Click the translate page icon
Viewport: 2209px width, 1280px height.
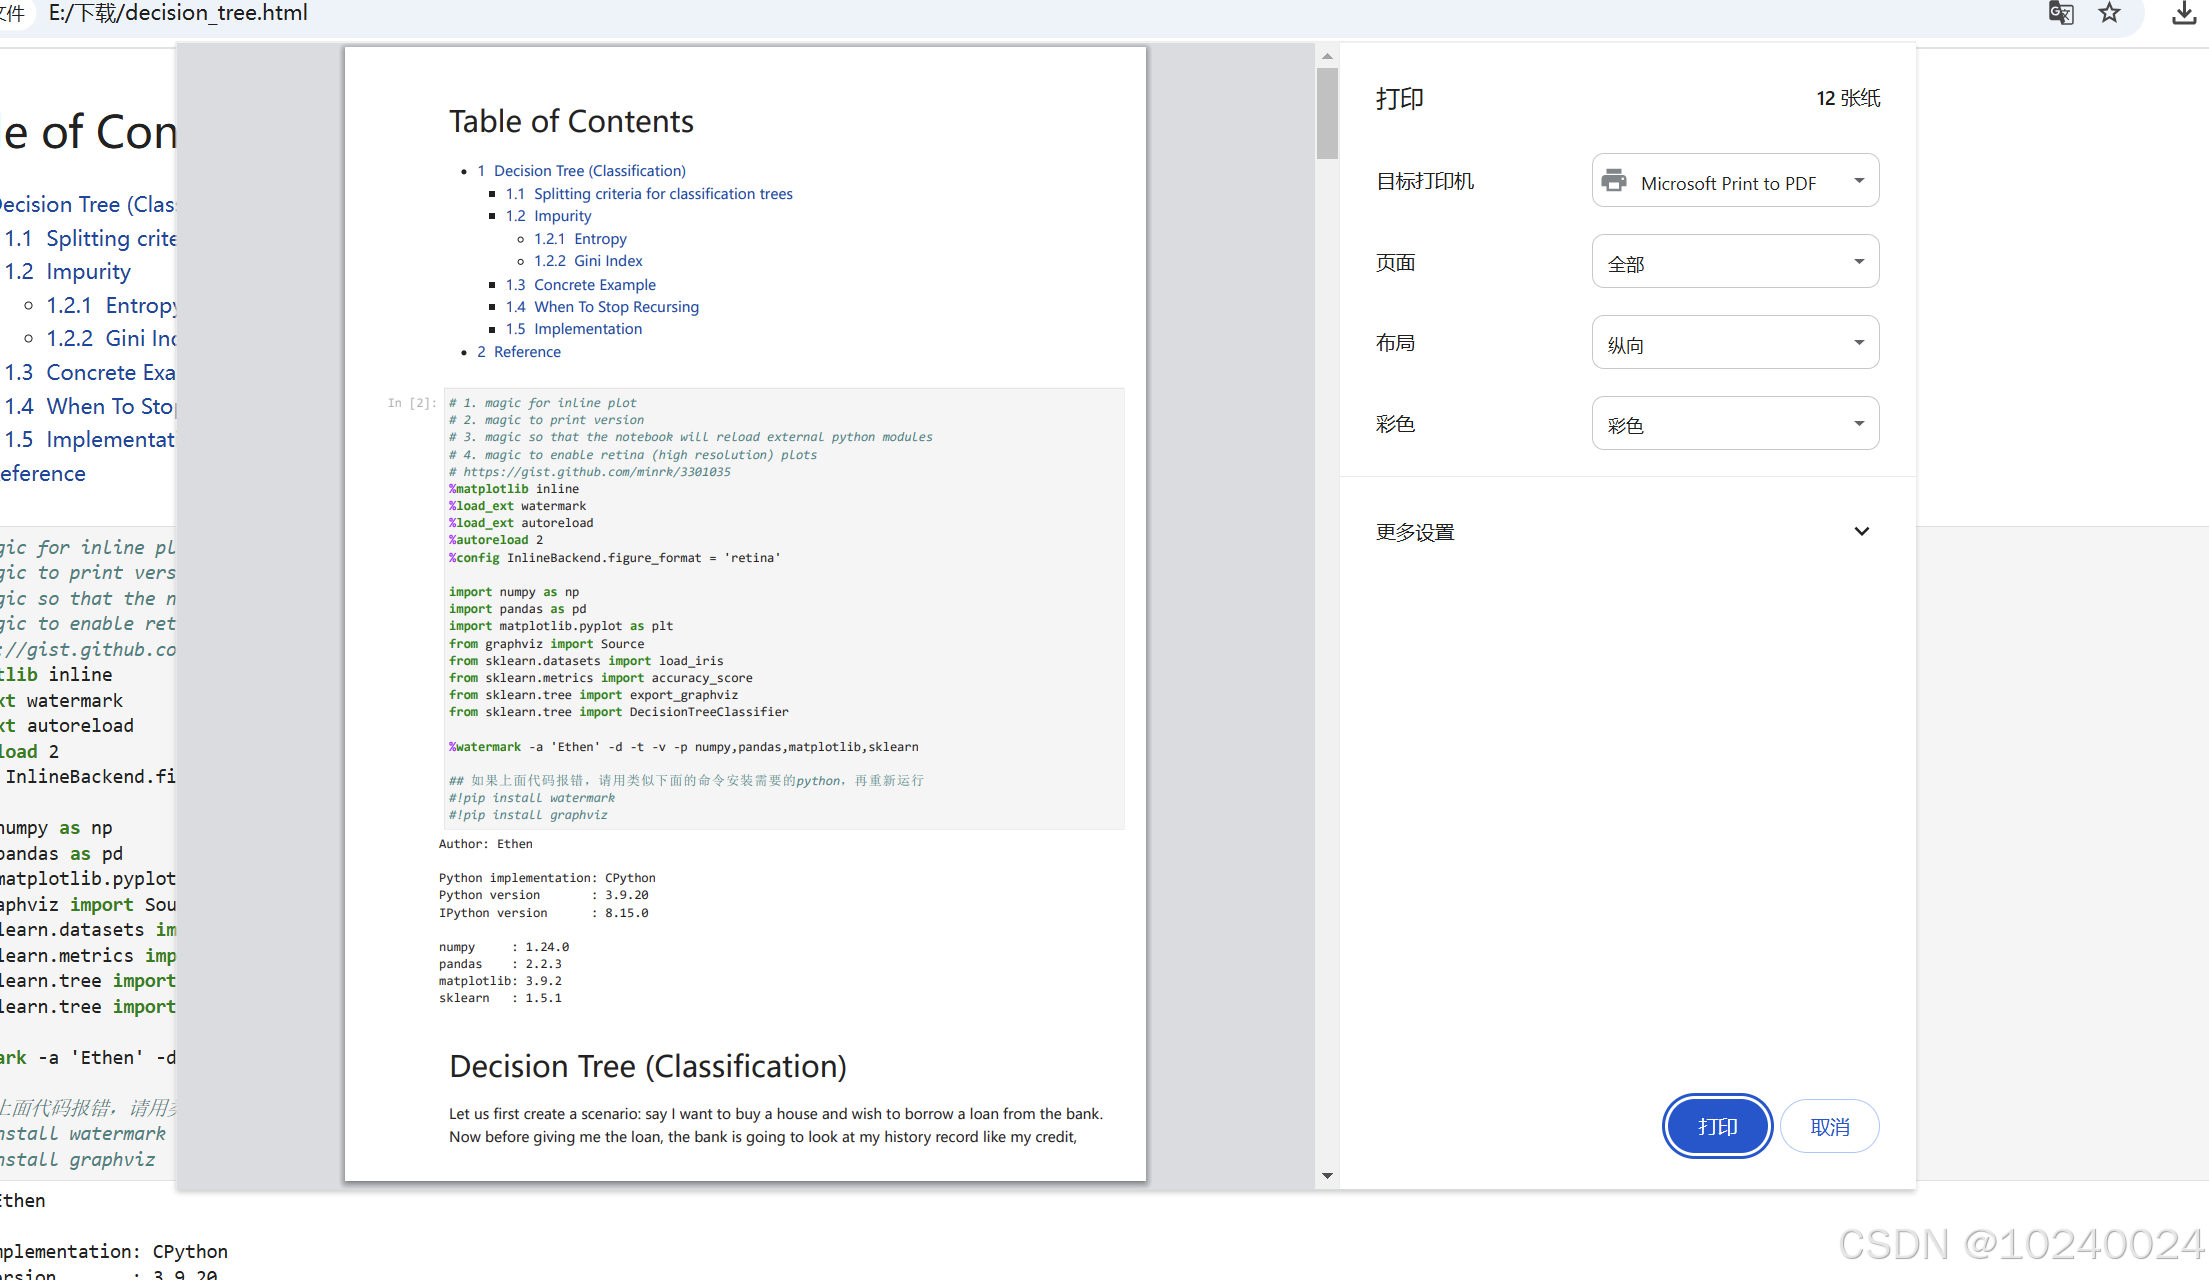pyautogui.click(x=2060, y=13)
